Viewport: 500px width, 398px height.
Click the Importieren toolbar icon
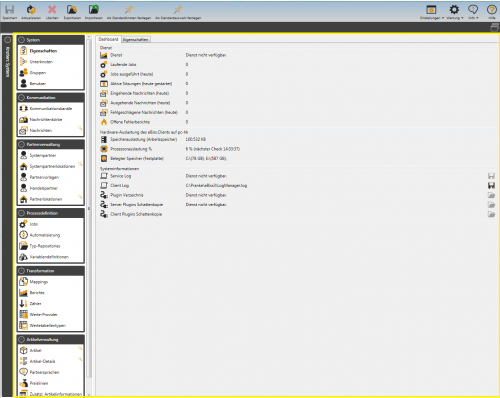coord(94,10)
